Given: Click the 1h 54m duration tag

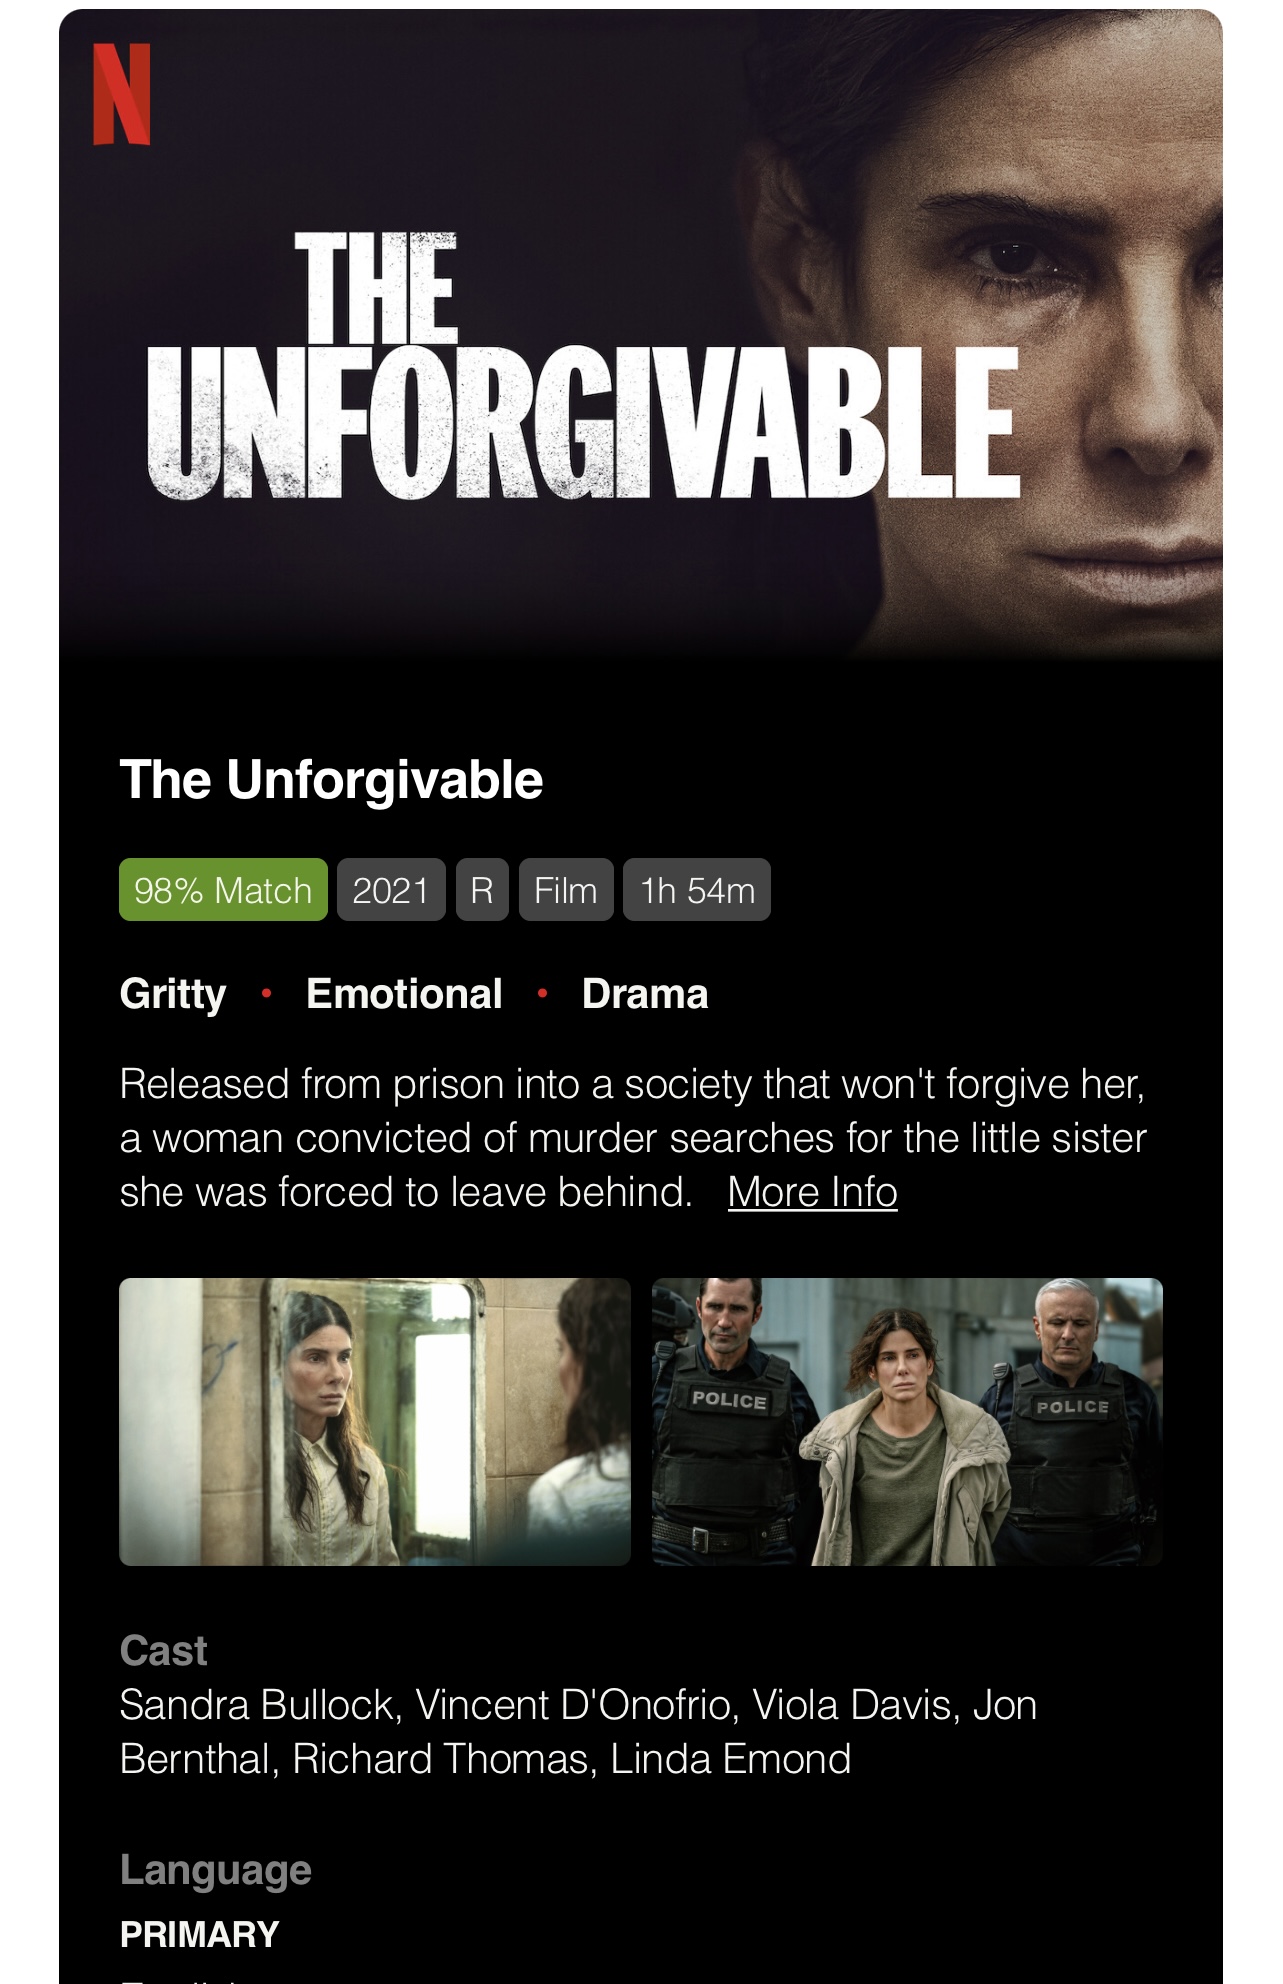Looking at the screenshot, I should [x=697, y=889].
